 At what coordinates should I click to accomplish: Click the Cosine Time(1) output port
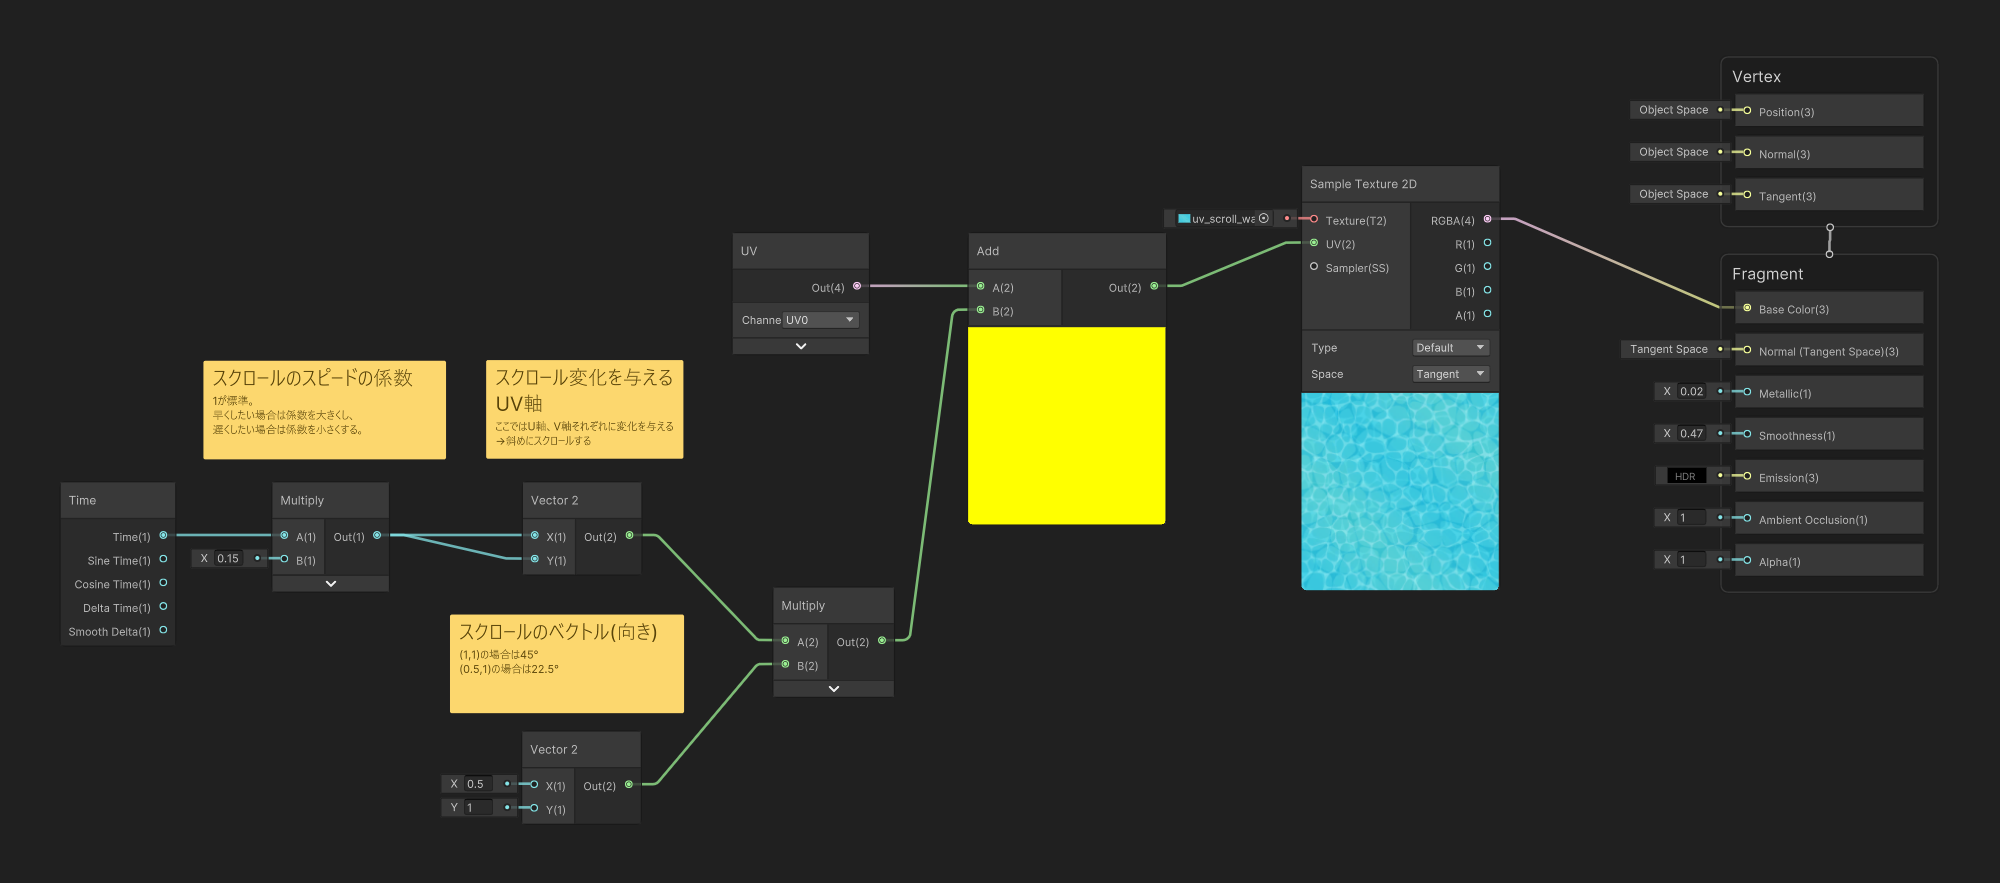[163, 583]
